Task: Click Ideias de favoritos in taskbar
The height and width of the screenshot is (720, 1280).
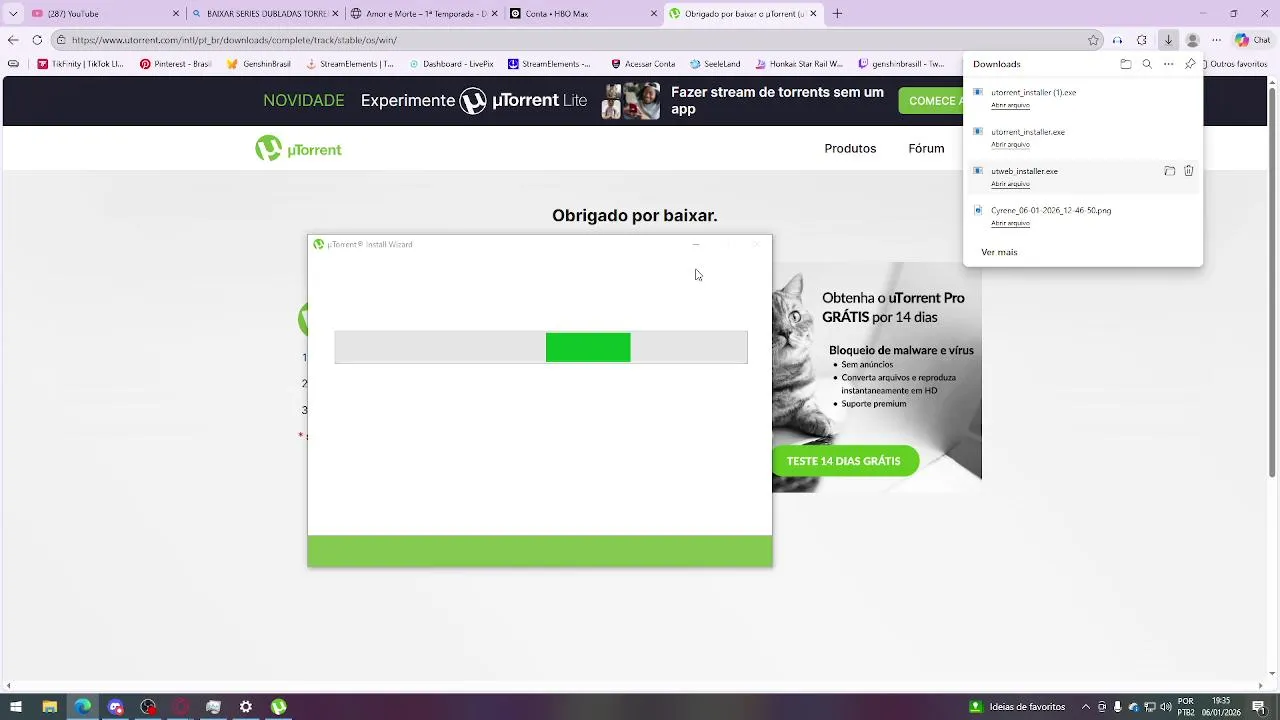Action: click(x=1017, y=707)
